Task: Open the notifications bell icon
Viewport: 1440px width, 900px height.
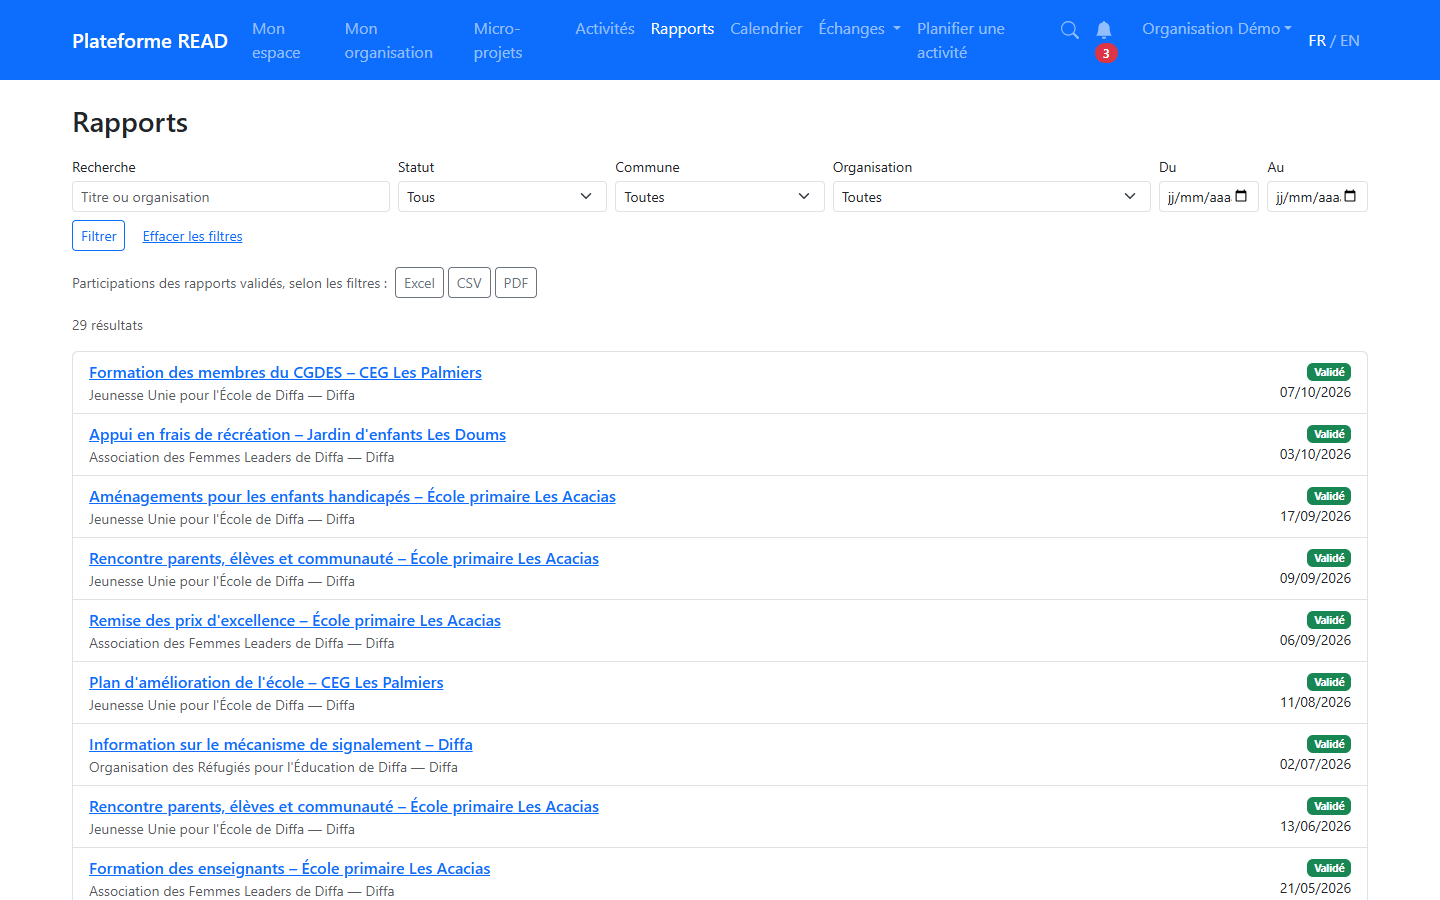Action: (x=1104, y=30)
